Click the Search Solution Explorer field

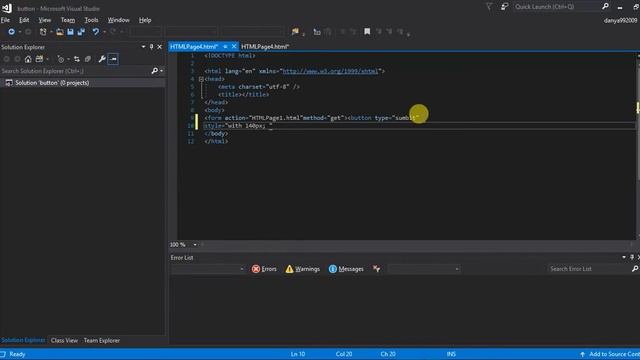point(76,71)
